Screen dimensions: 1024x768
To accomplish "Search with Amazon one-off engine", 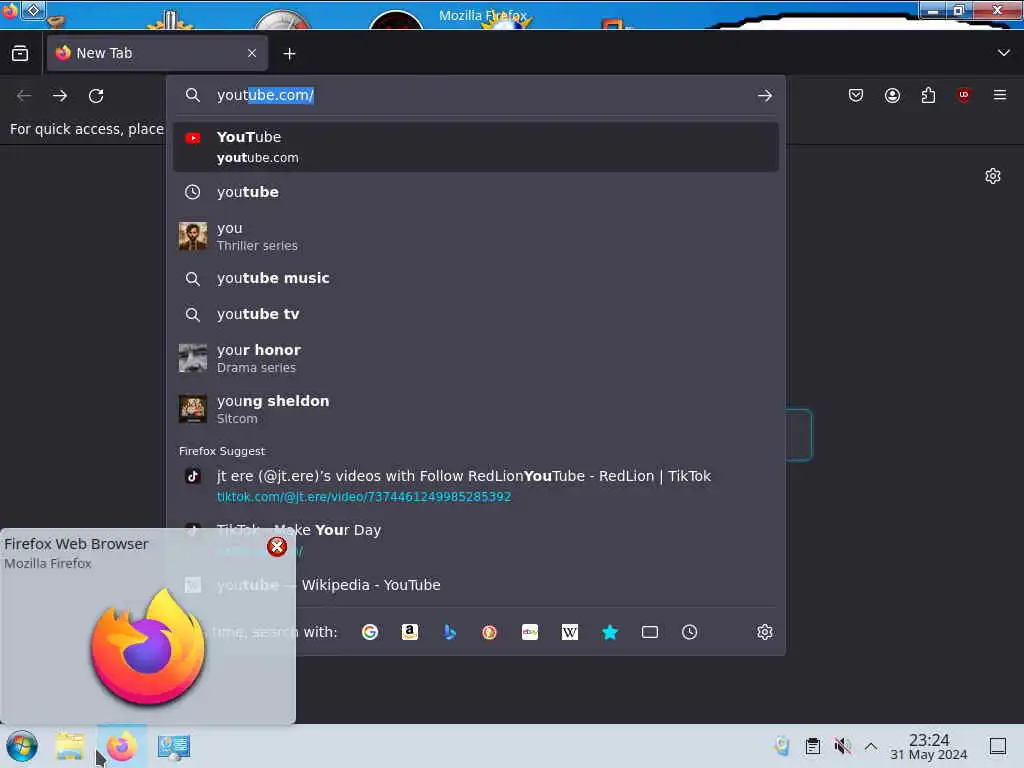I will point(409,632).
